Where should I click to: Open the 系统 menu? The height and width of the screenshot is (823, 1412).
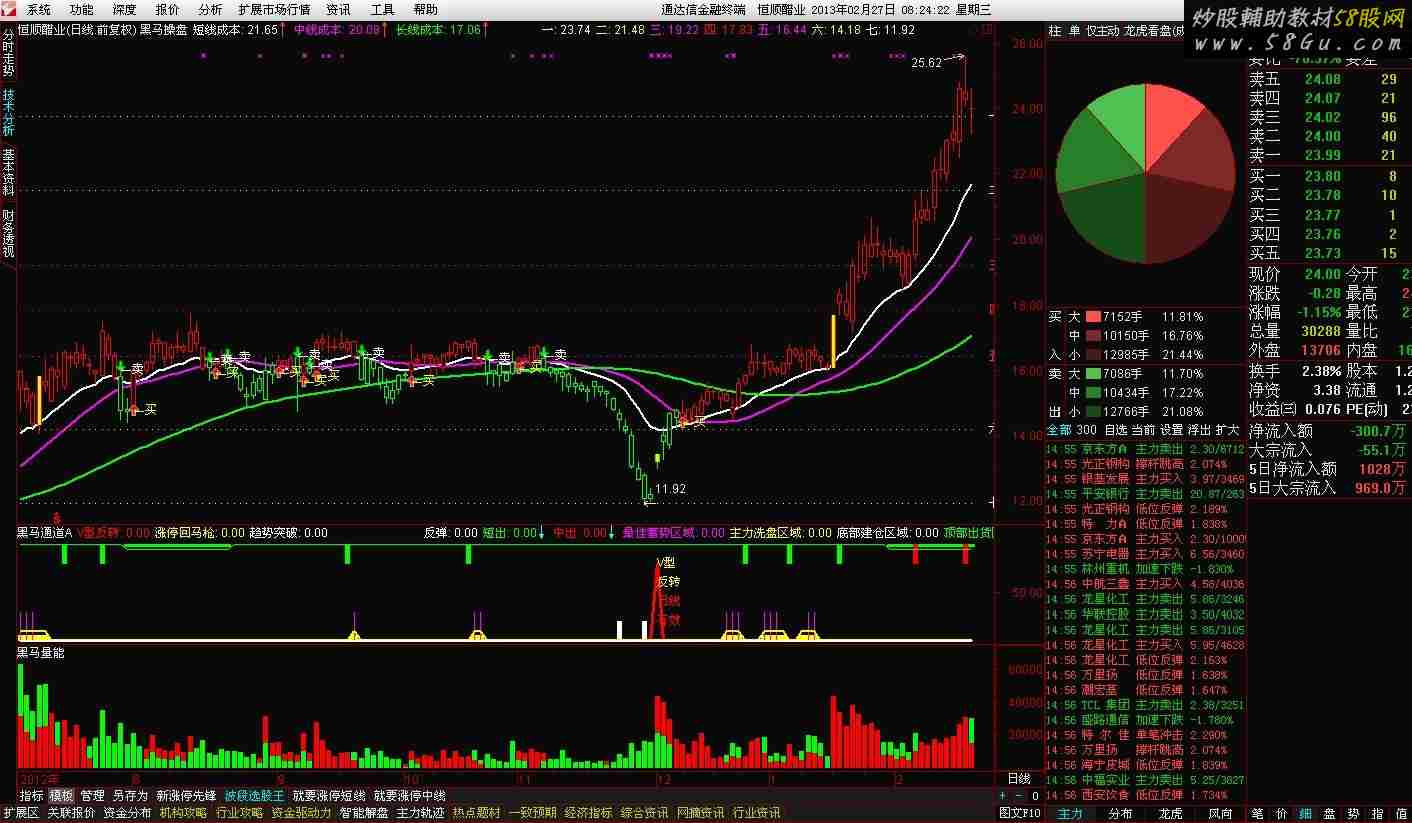click(39, 9)
